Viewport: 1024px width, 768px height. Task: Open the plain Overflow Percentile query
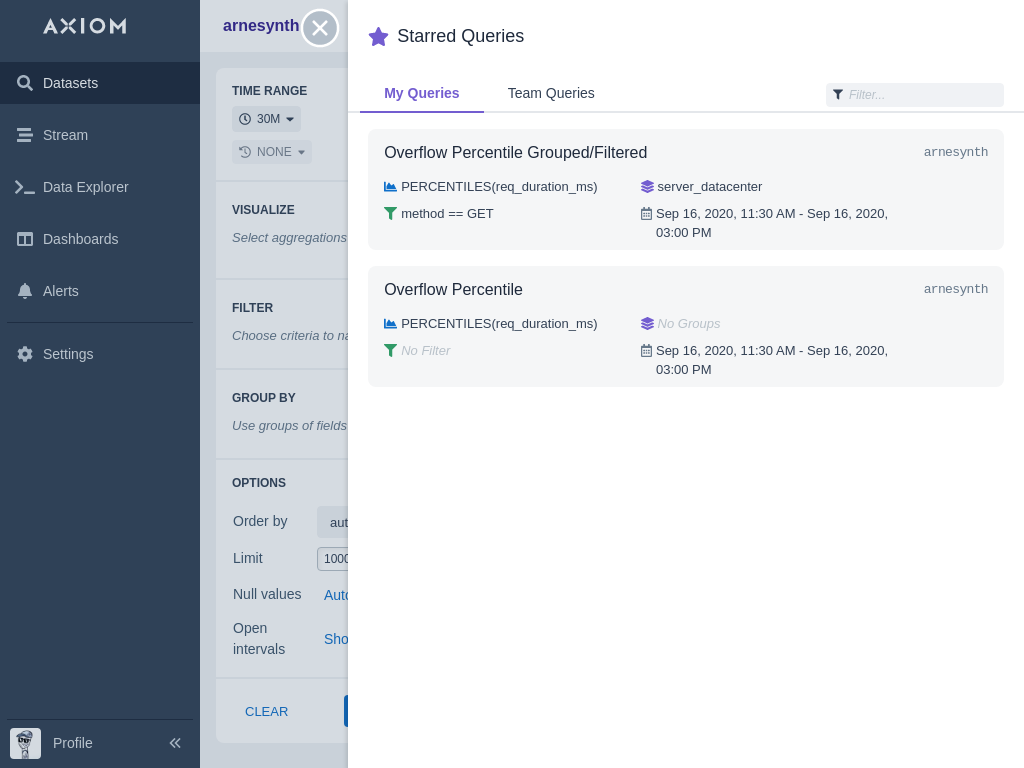point(453,290)
